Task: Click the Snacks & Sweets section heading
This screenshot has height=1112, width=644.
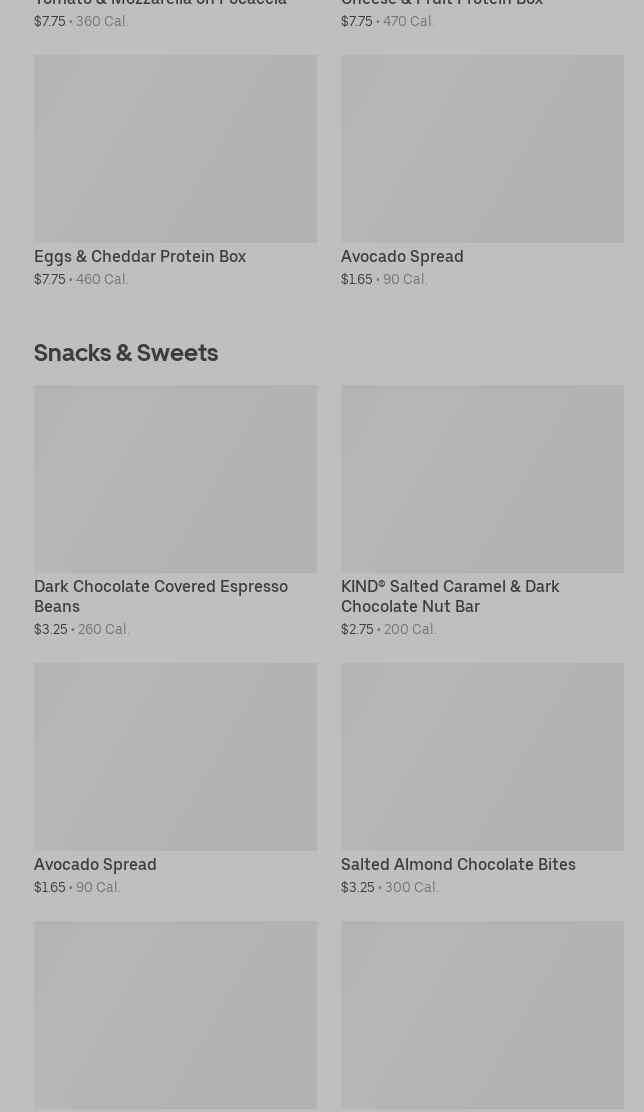Action: [126, 352]
